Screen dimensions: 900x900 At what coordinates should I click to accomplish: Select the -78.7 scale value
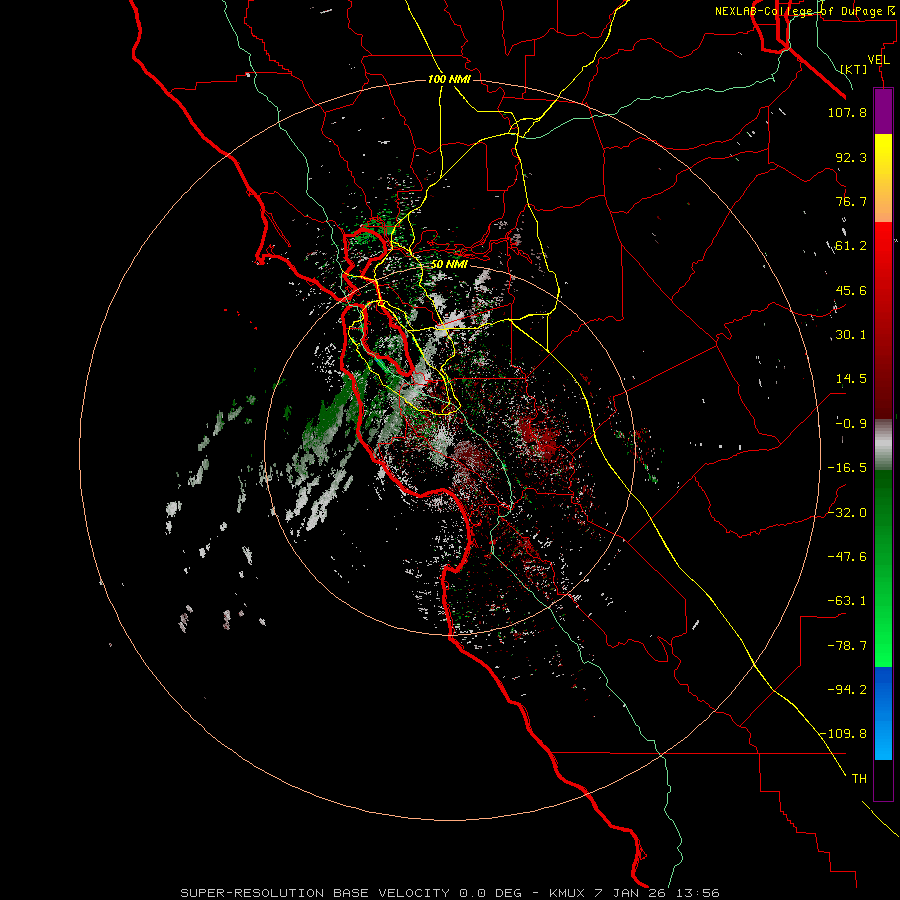(847, 646)
